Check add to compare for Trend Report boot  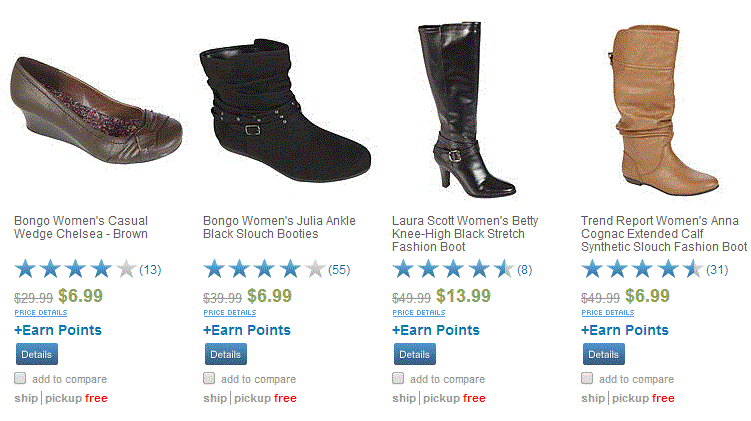pyautogui.click(x=588, y=378)
